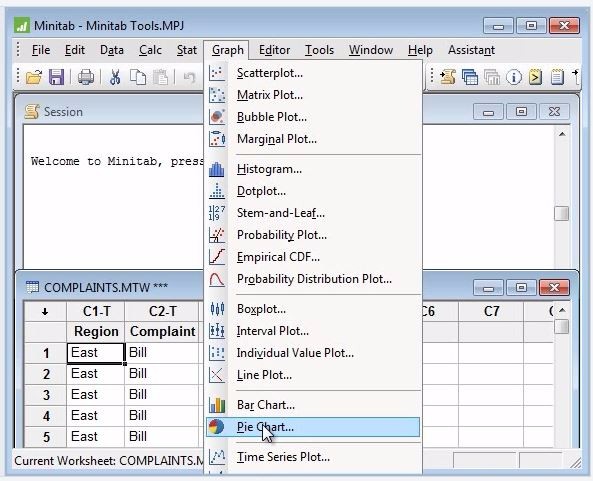Click the Paste clipboard icon
This screenshot has height=481, width=593.
tap(160, 77)
